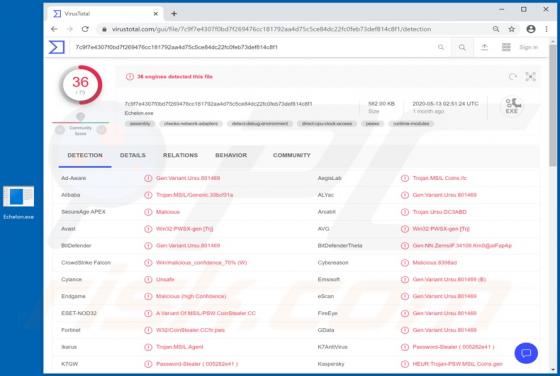The height and width of the screenshot is (376, 560).
Task: Click the Fortinet alert icon
Action: point(148,330)
